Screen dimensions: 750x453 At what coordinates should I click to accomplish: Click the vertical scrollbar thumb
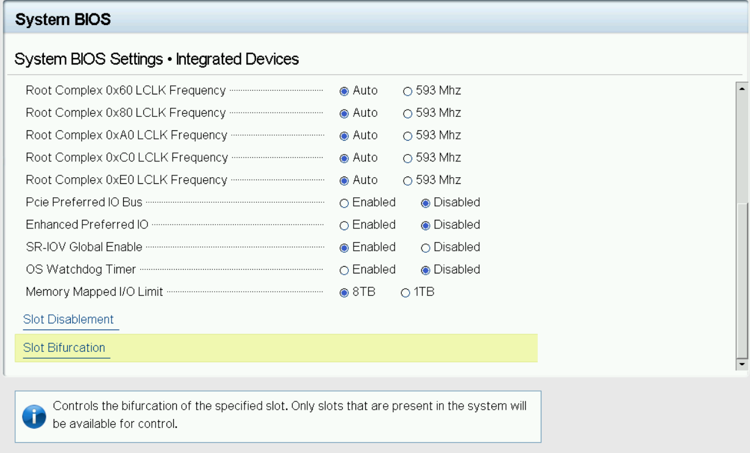[741, 280]
